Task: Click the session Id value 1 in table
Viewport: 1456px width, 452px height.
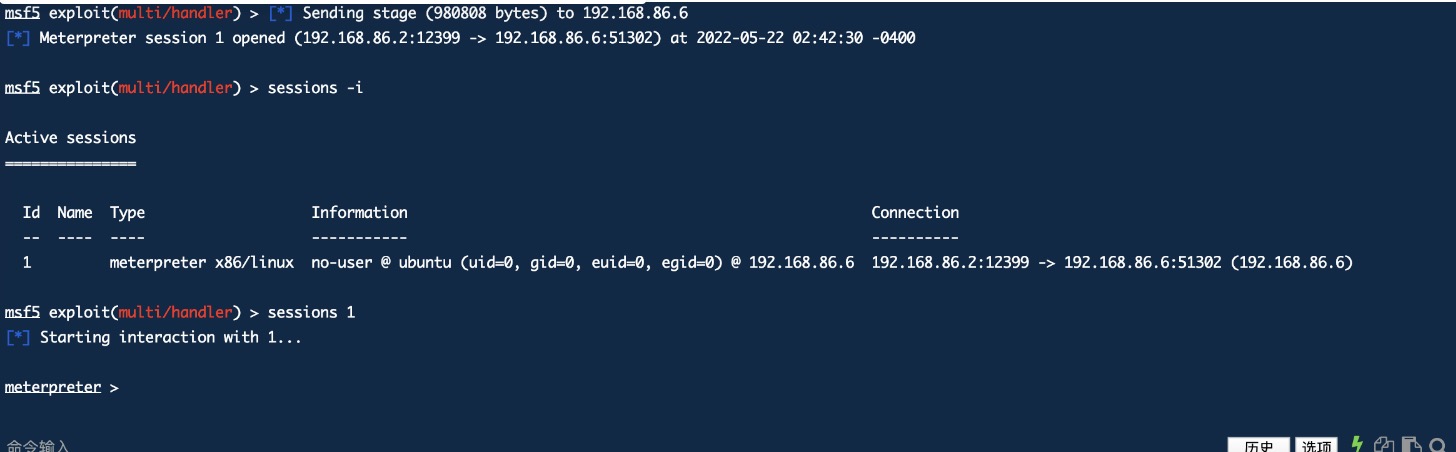Action: (27, 262)
